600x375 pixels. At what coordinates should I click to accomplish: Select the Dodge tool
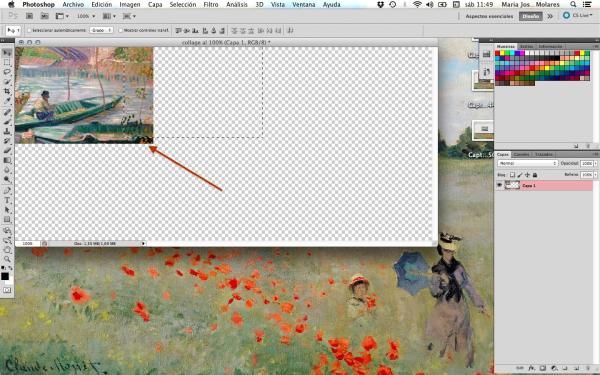click(7, 179)
